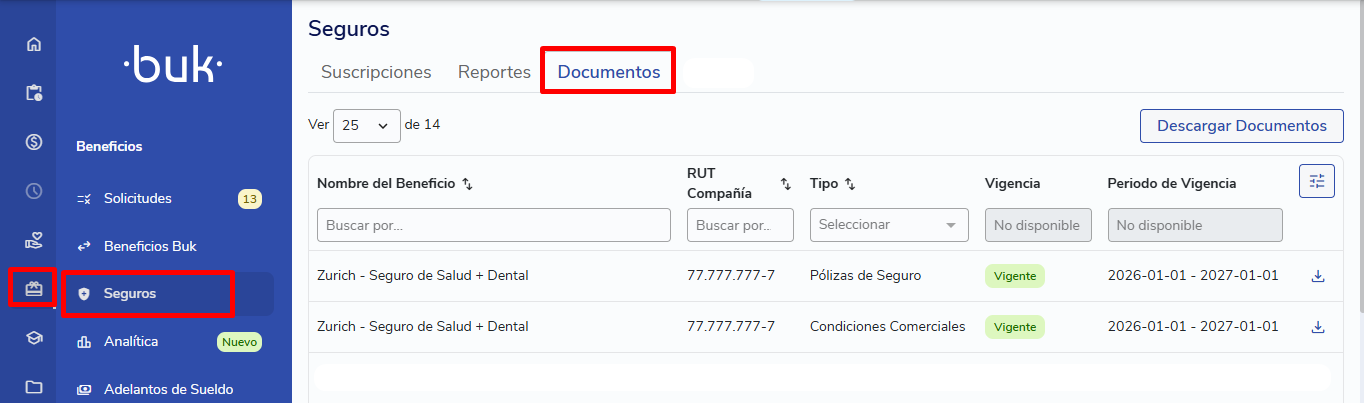
Task: Download the Pólizas de Seguro document
Action: pos(1318,276)
